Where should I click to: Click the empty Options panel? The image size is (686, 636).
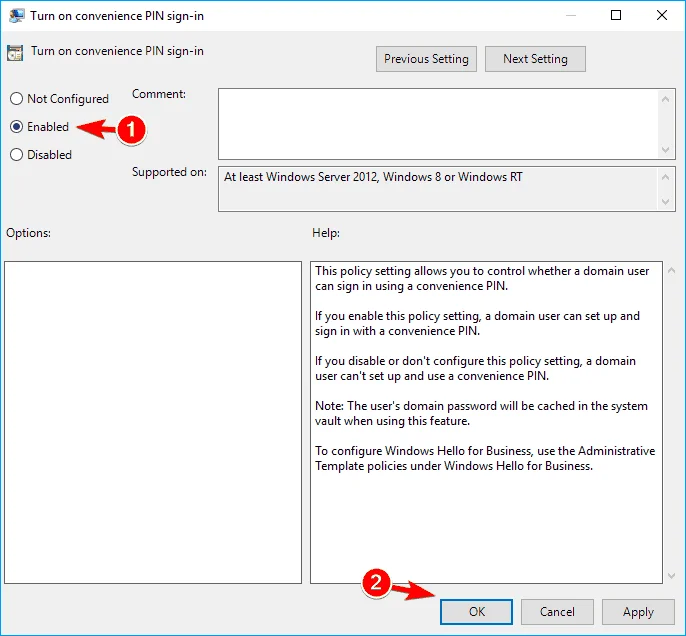[x=153, y=422]
